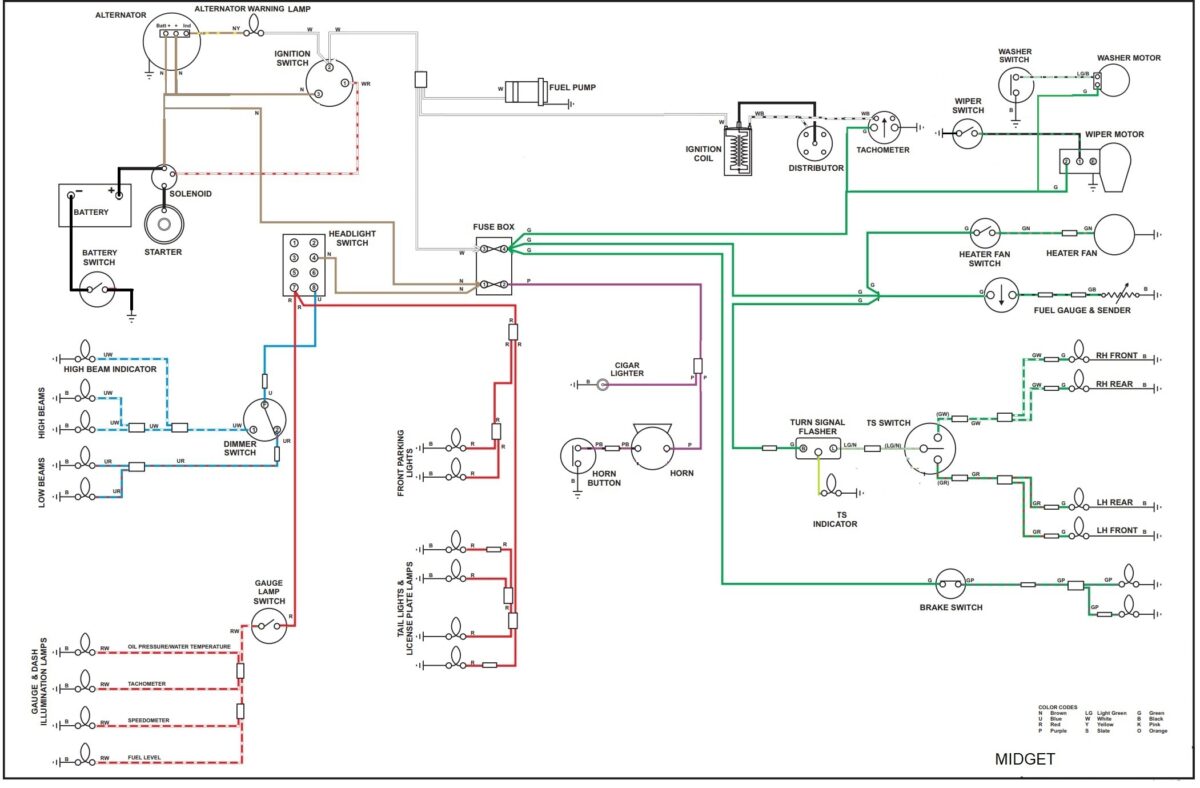Click the tachometer gauge symbol
This screenshot has height=788, width=1200.
883,126
